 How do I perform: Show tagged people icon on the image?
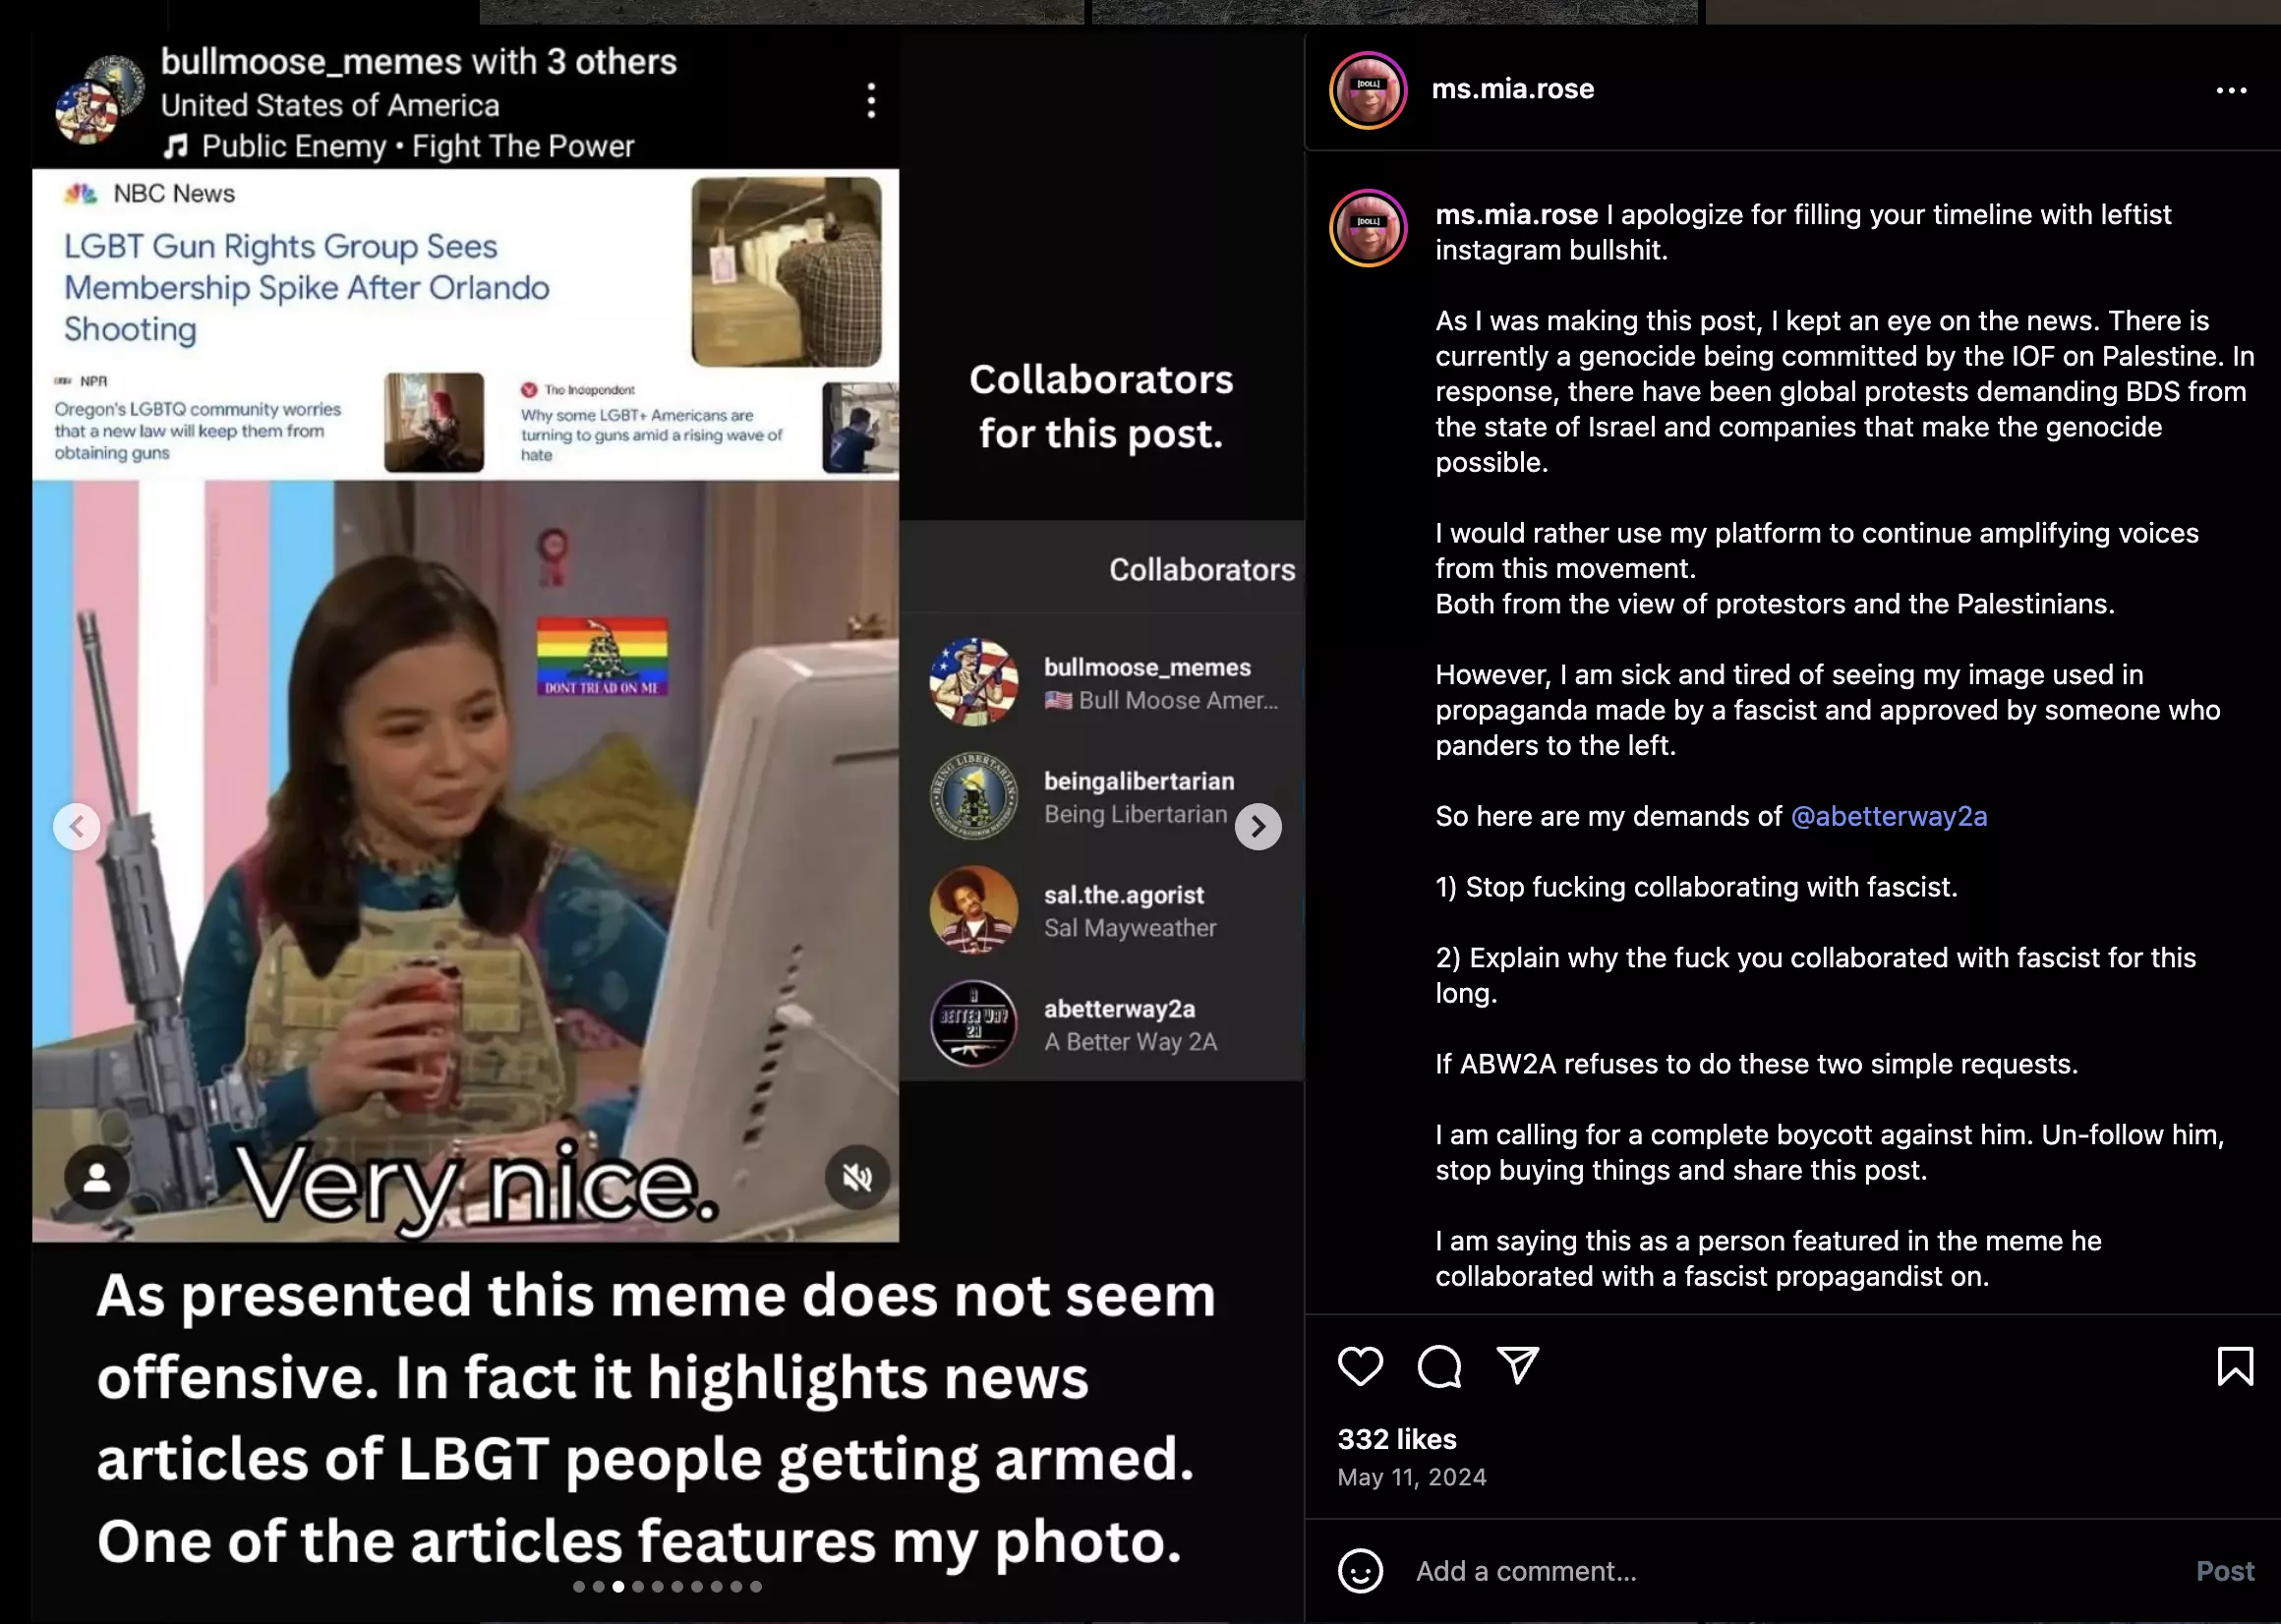[x=96, y=1177]
